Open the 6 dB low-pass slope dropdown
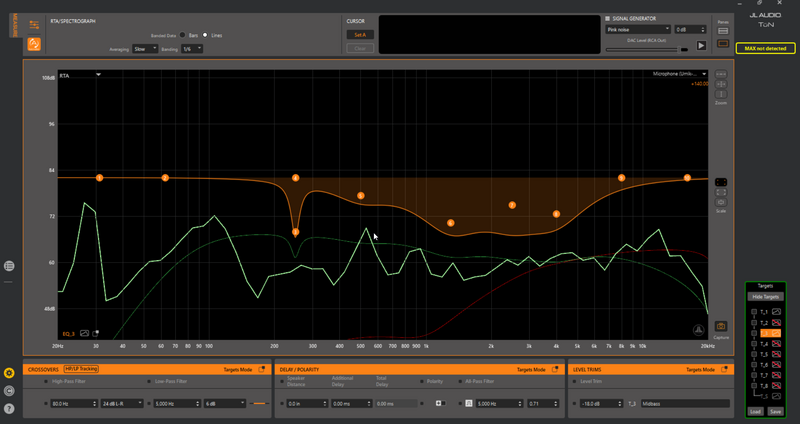 [x=225, y=404]
